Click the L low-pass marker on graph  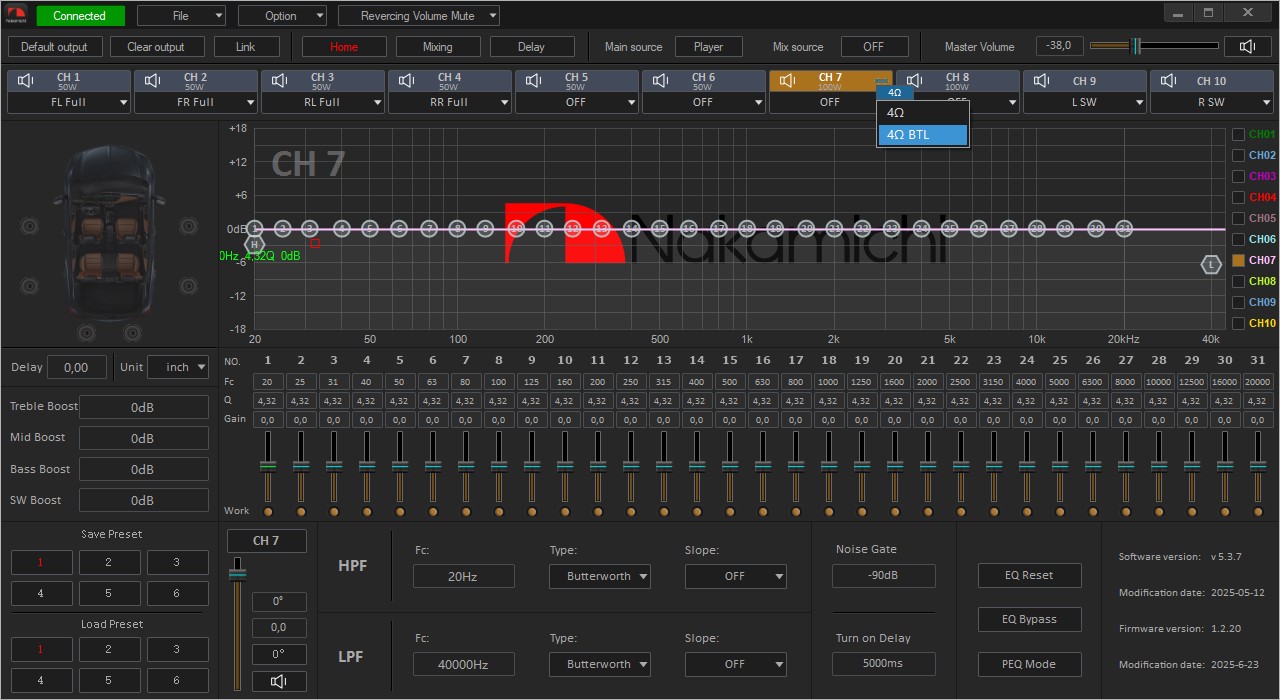[x=1211, y=264]
